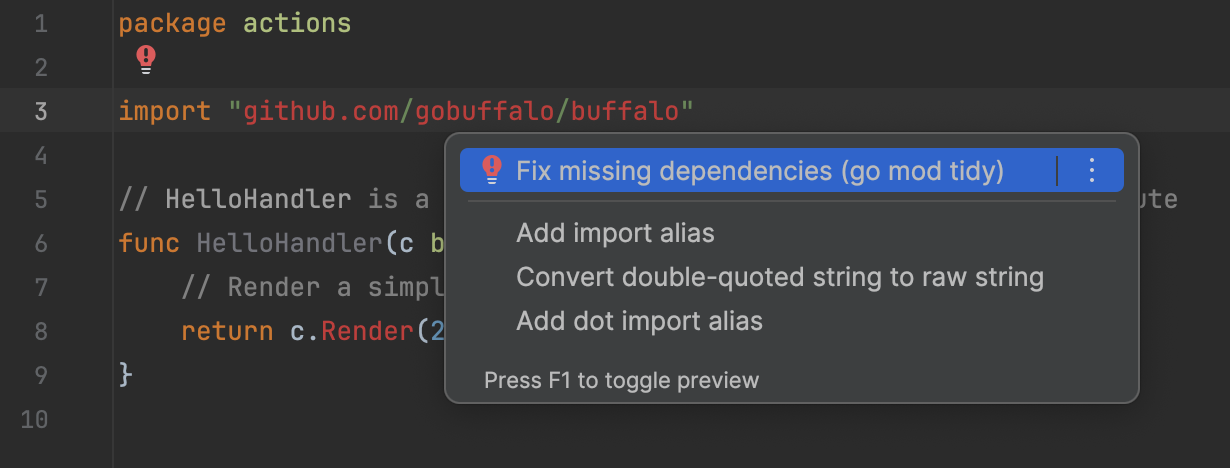Click line number 3 in the gutter
1230x468 pixels.
click(40, 110)
